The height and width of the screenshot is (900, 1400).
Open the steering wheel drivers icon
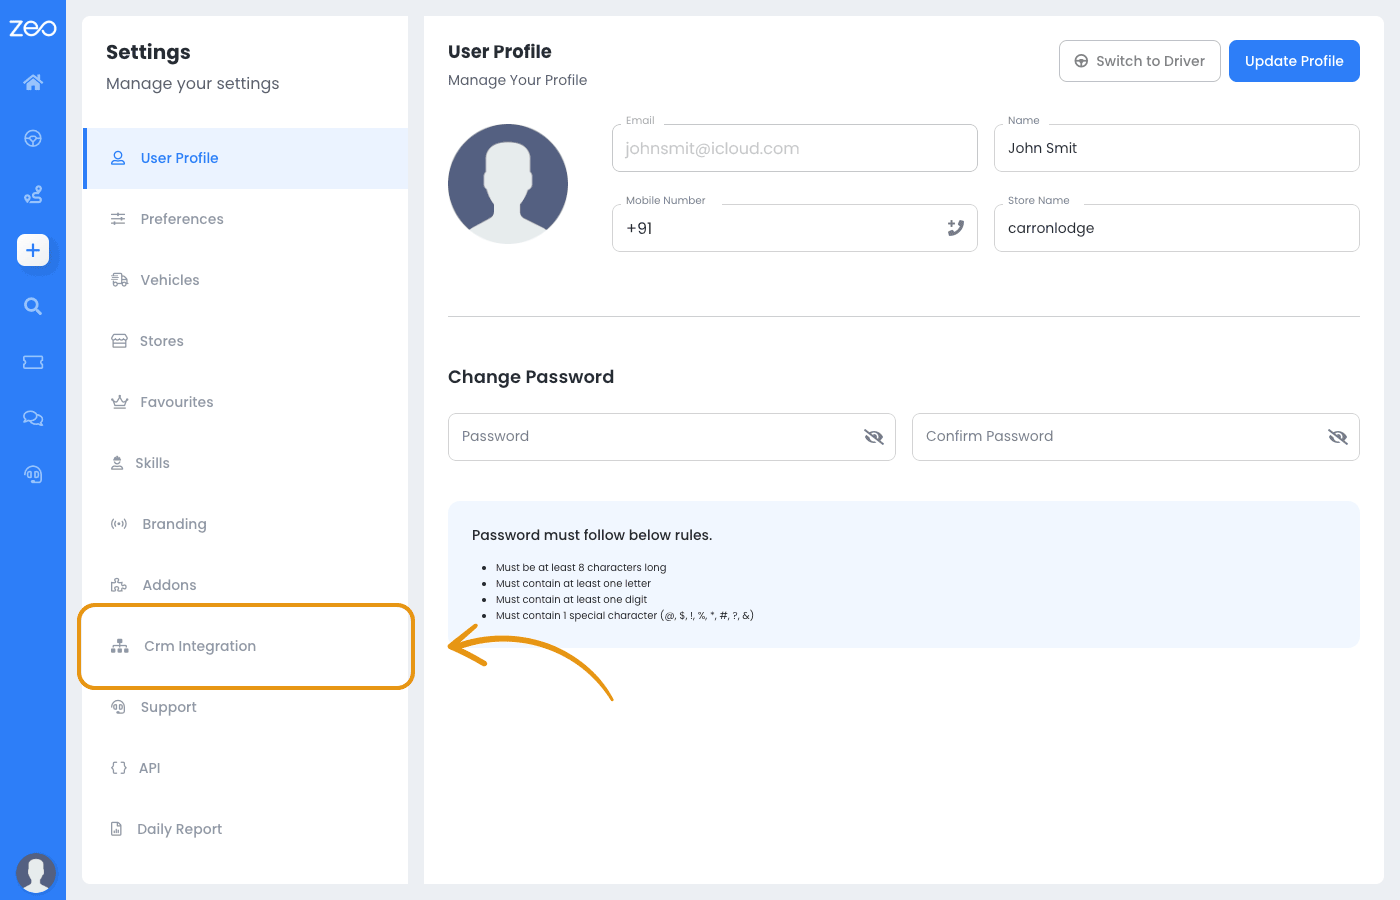33,138
